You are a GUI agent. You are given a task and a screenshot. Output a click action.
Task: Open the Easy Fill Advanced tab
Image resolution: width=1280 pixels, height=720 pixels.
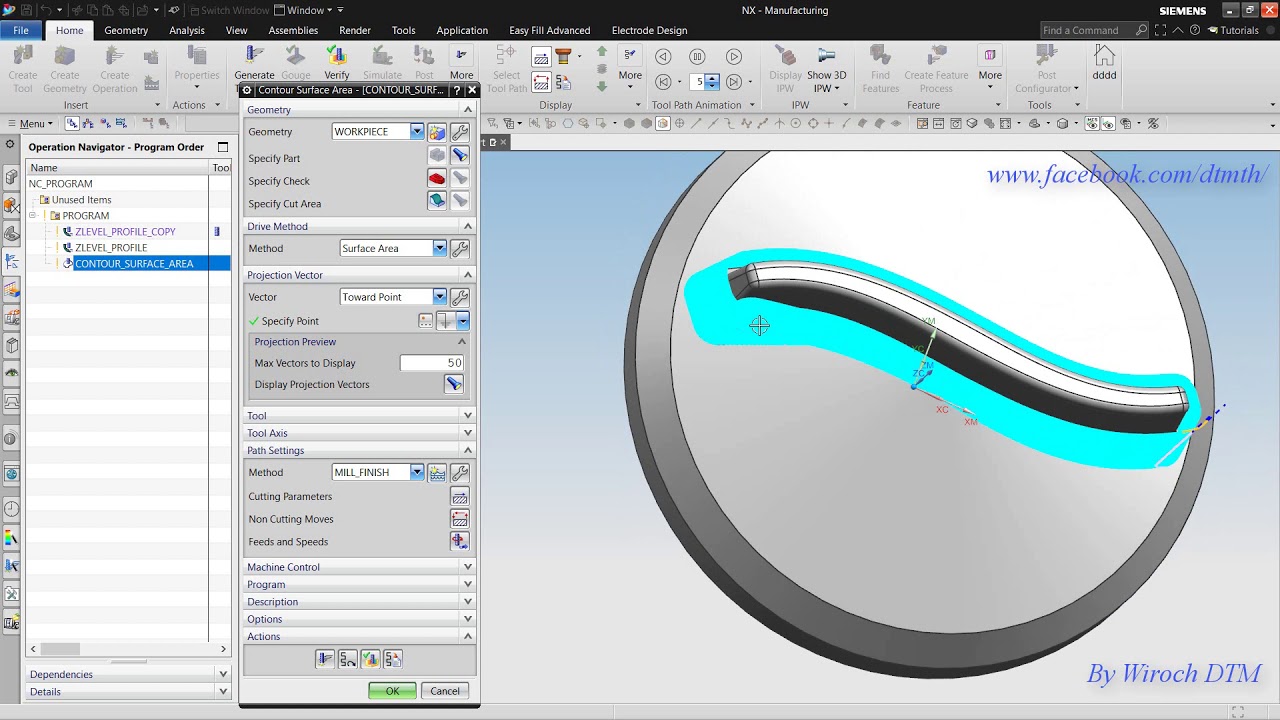pos(549,30)
